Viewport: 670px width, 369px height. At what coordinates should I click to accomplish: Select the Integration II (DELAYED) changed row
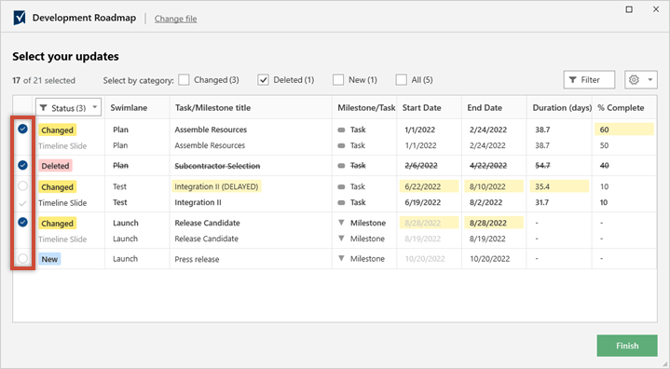23,186
